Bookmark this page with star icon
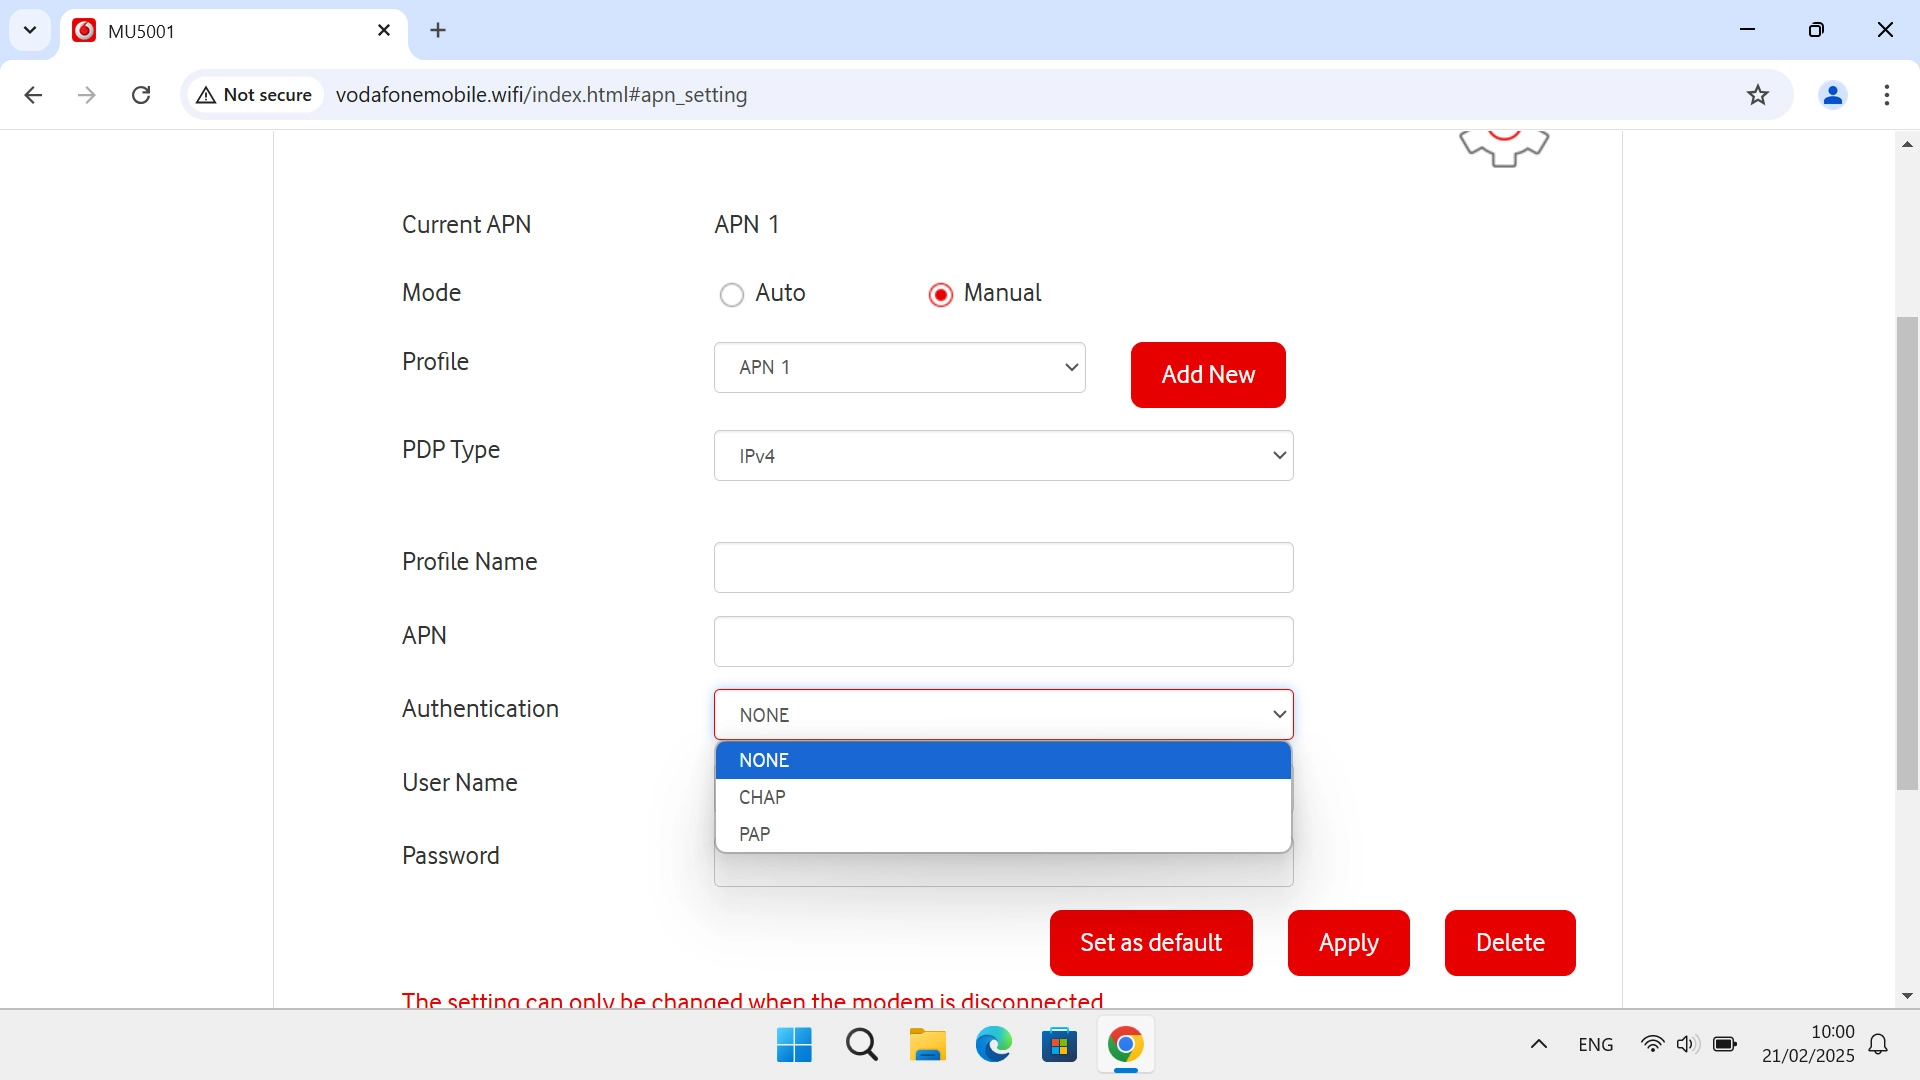The width and height of the screenshot is (1920, 1080). [x=1757, y=95]
